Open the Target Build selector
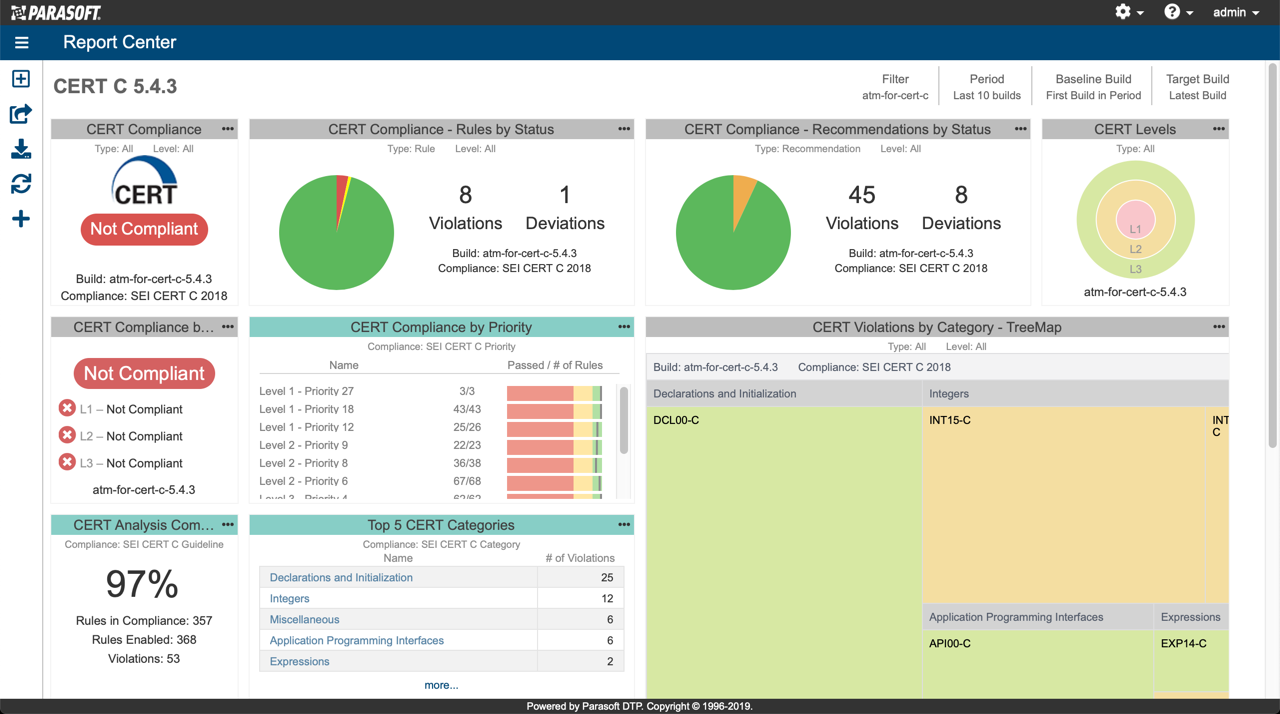Screen dimensions: 1280x714 (1197, 87)
